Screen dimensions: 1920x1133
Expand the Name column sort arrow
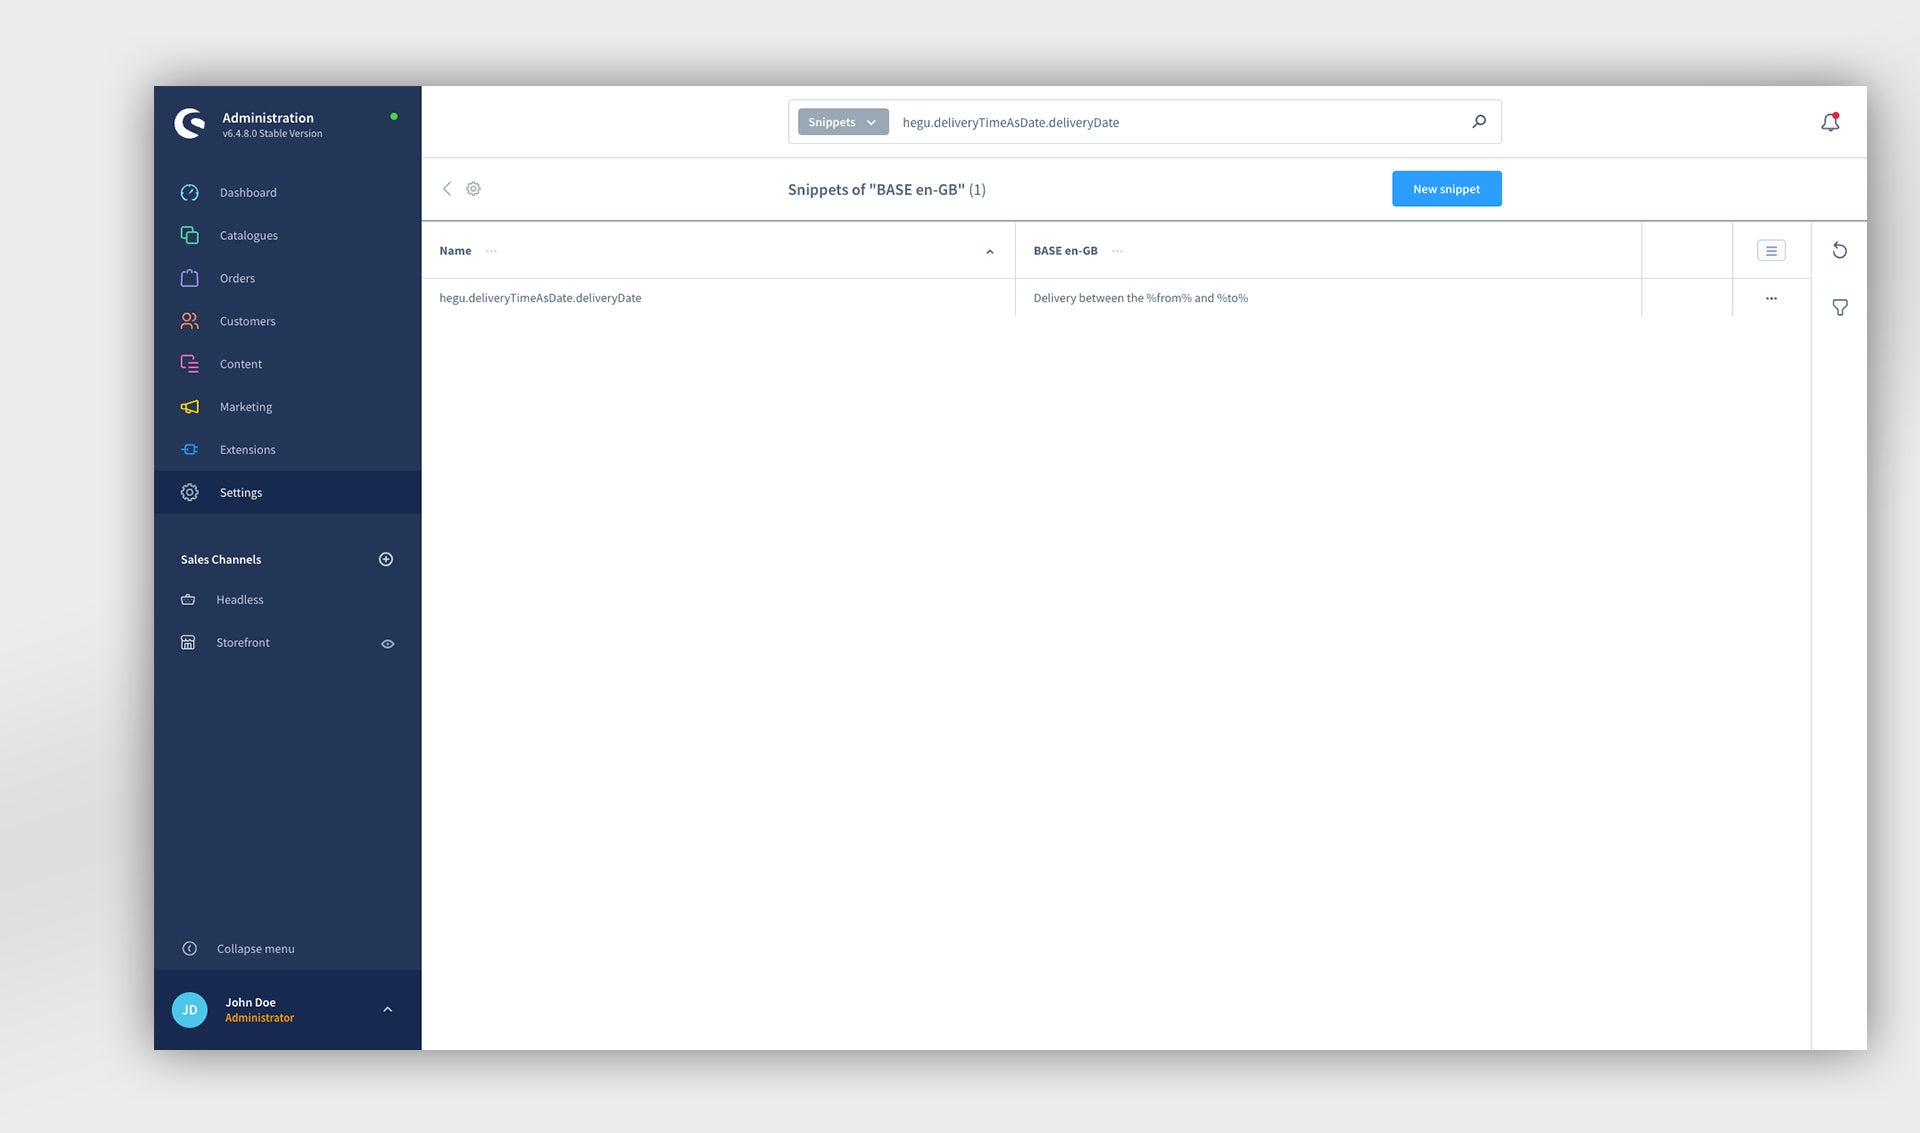click(x=990, y=251)
